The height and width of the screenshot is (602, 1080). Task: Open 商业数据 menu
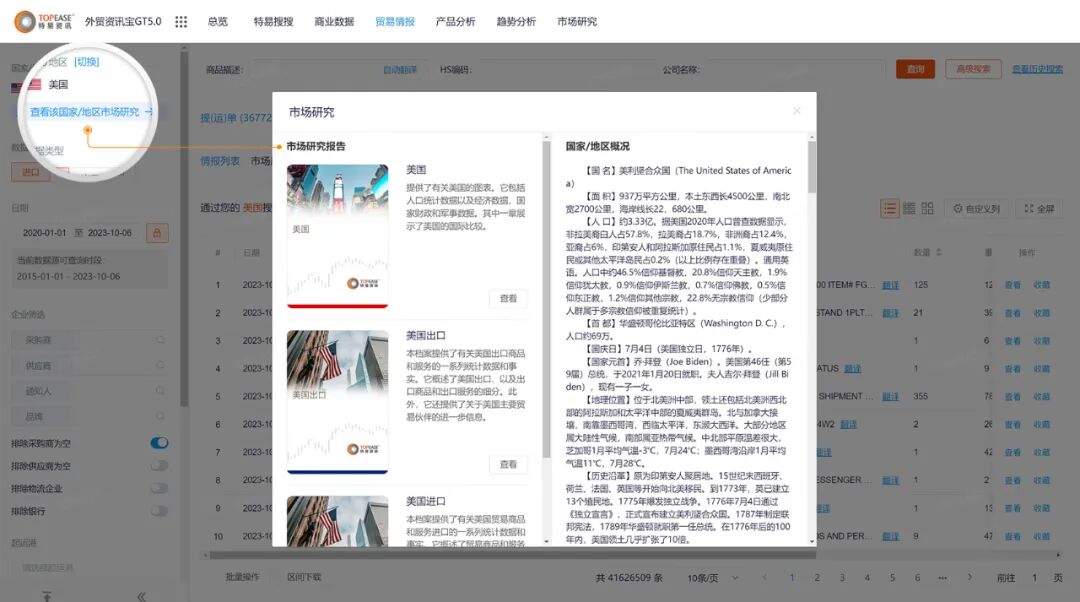(x=334, y=21)
